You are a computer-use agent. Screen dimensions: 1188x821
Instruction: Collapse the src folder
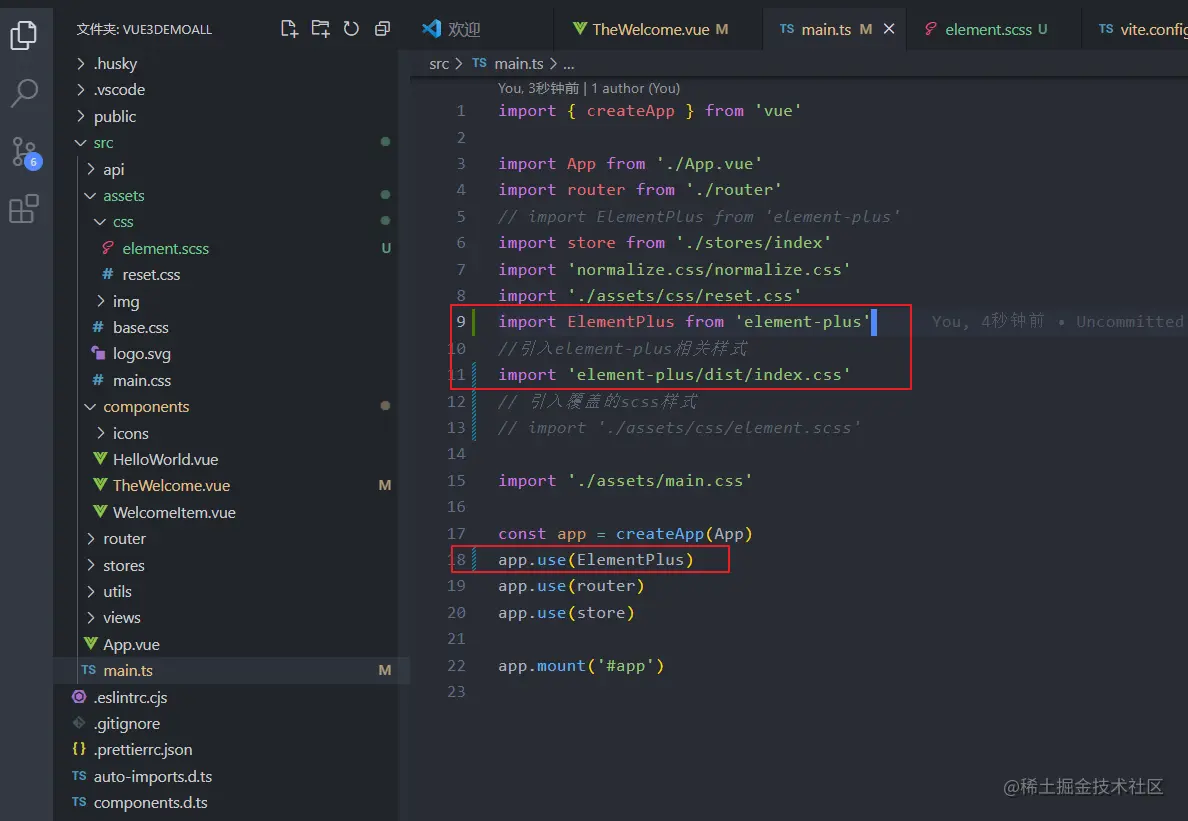(x=81, y=142)
